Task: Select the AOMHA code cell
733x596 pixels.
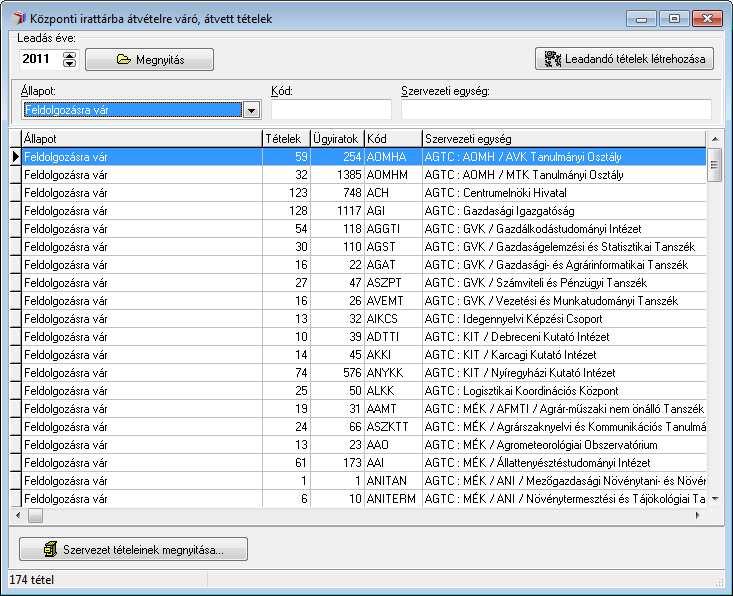Action: click(x=393, y=157)
